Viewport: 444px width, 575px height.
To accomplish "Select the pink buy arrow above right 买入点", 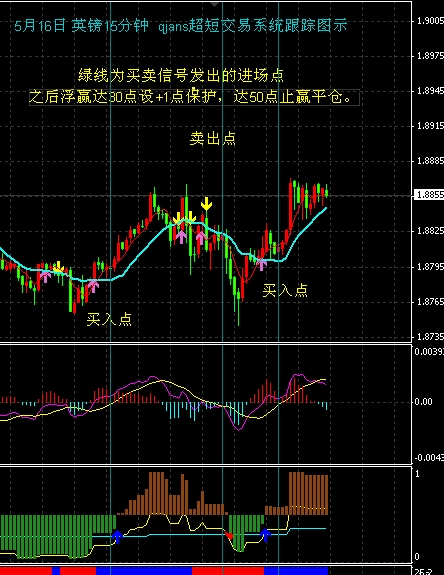I will tap(261, 264).
